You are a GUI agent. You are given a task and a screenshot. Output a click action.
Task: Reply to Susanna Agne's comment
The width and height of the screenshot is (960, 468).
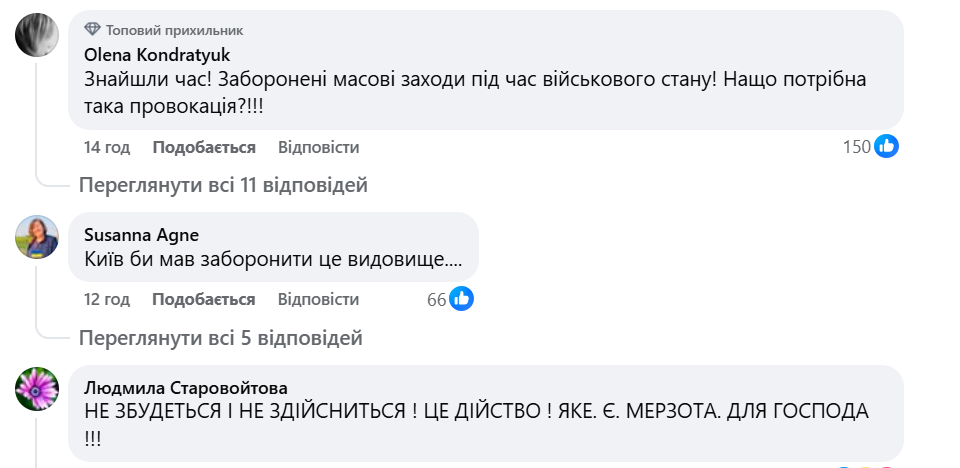coord(318,299)
